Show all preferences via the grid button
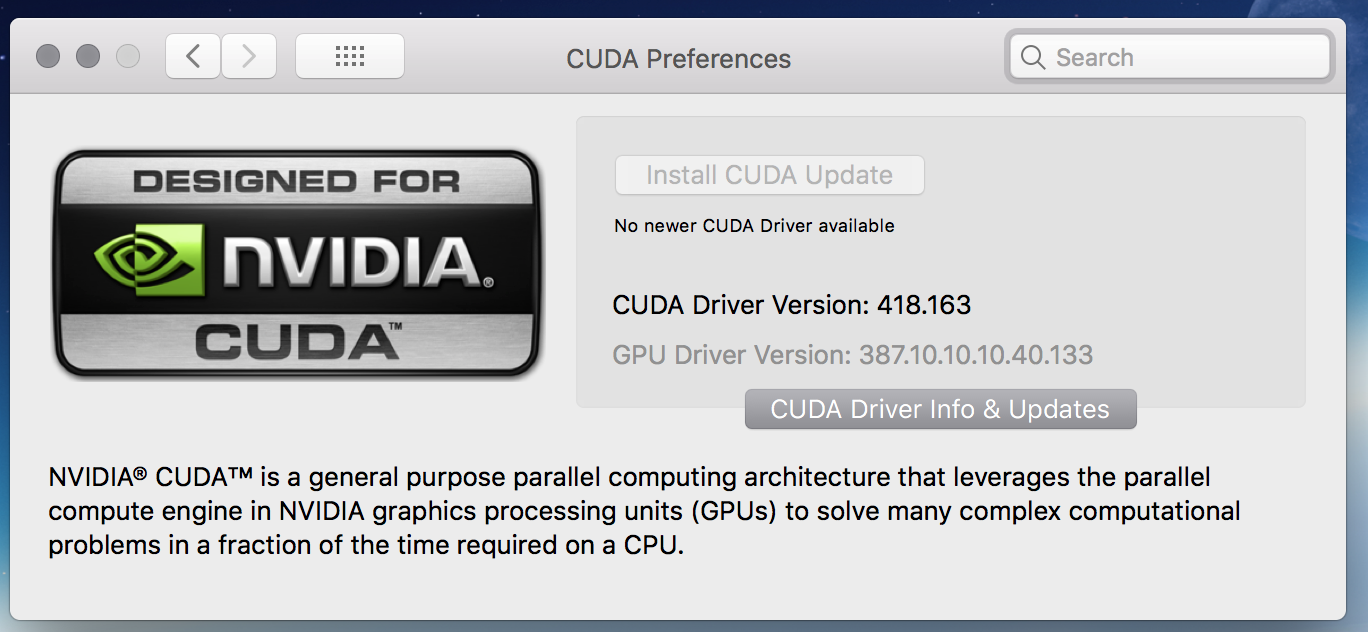 350,56
